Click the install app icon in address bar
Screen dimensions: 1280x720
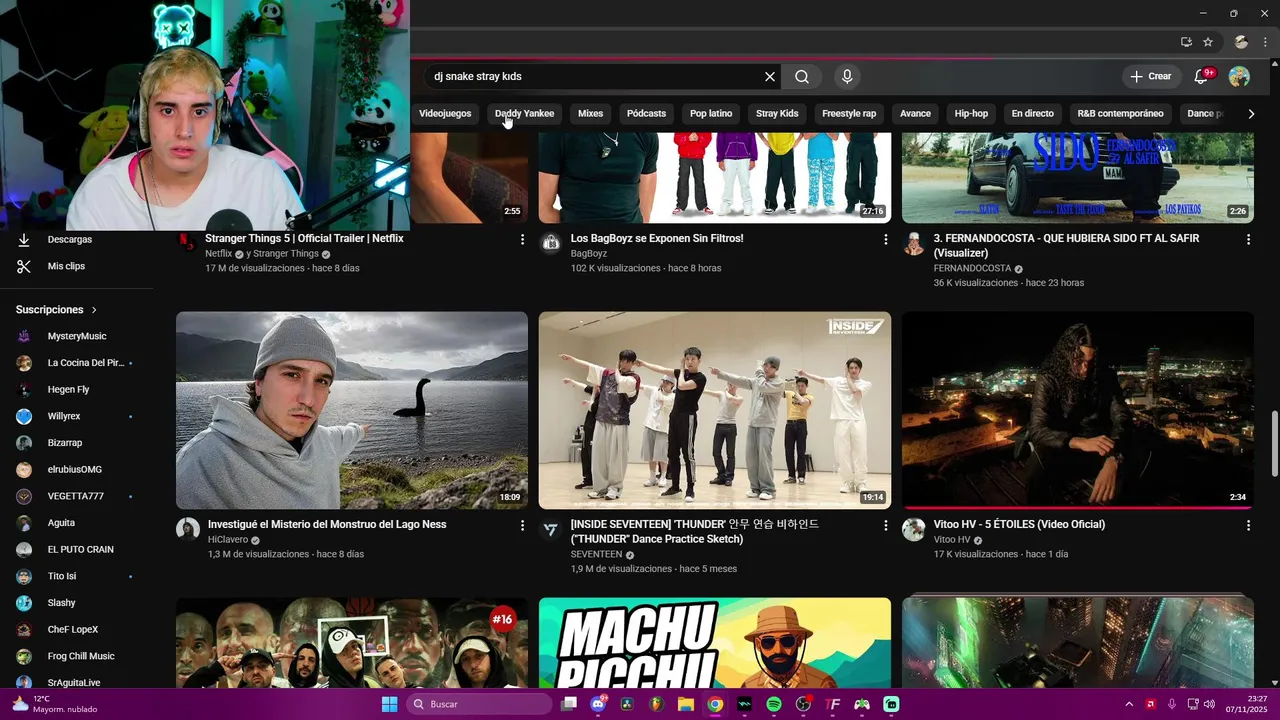coord(1186,42)
